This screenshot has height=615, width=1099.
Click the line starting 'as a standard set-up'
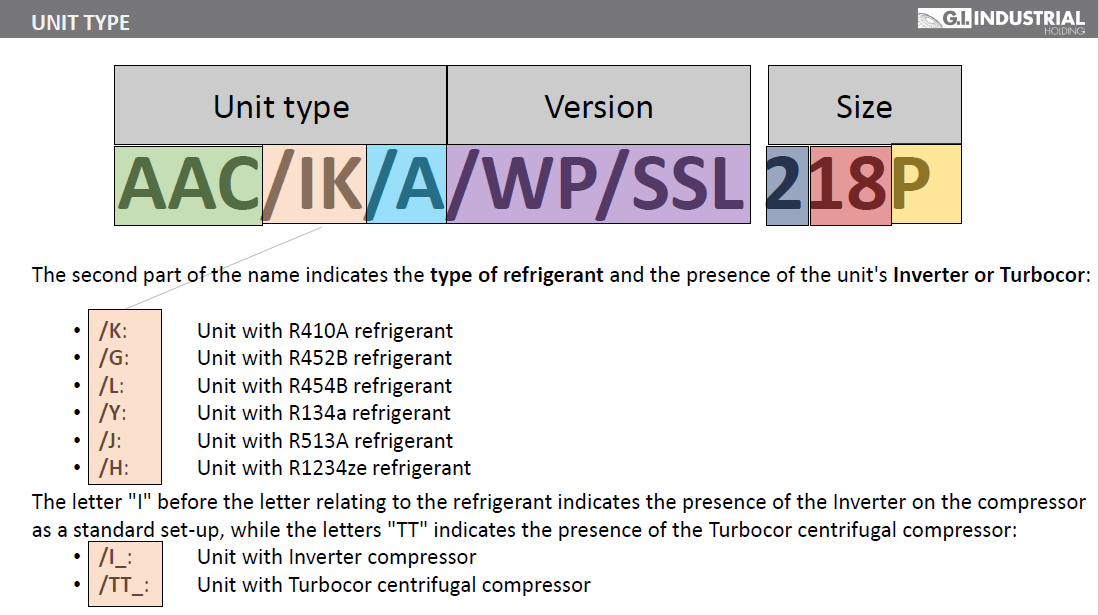point(524,529)
